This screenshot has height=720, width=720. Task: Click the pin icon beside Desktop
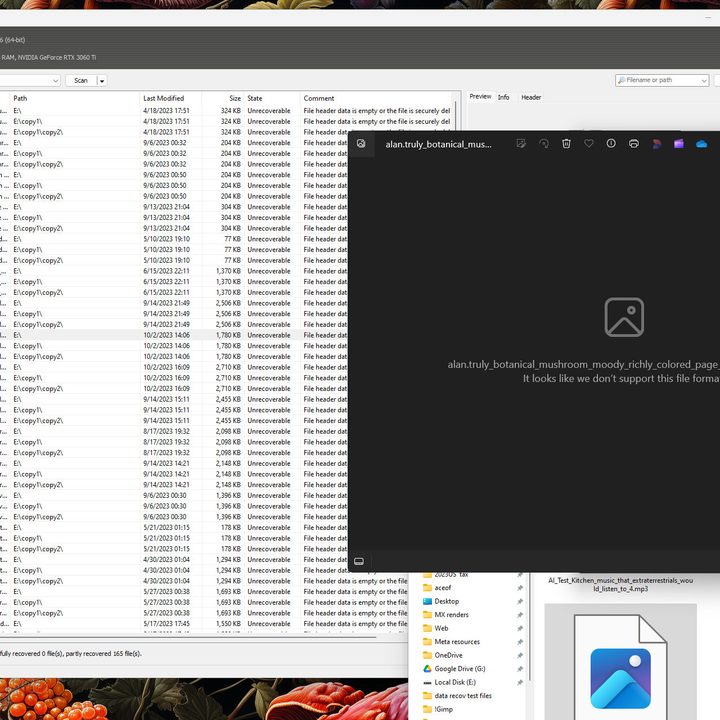520,601
